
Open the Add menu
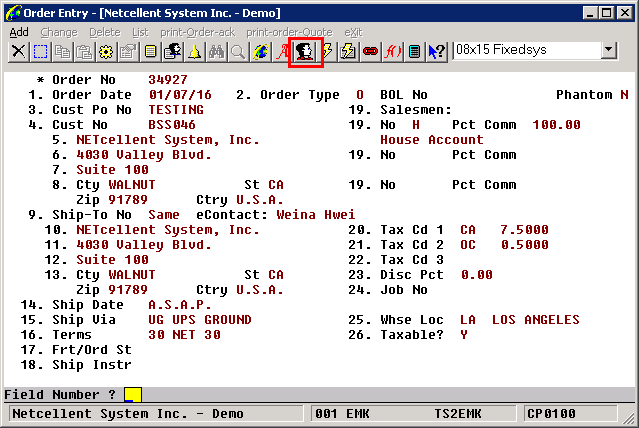(x=19, y=32)
